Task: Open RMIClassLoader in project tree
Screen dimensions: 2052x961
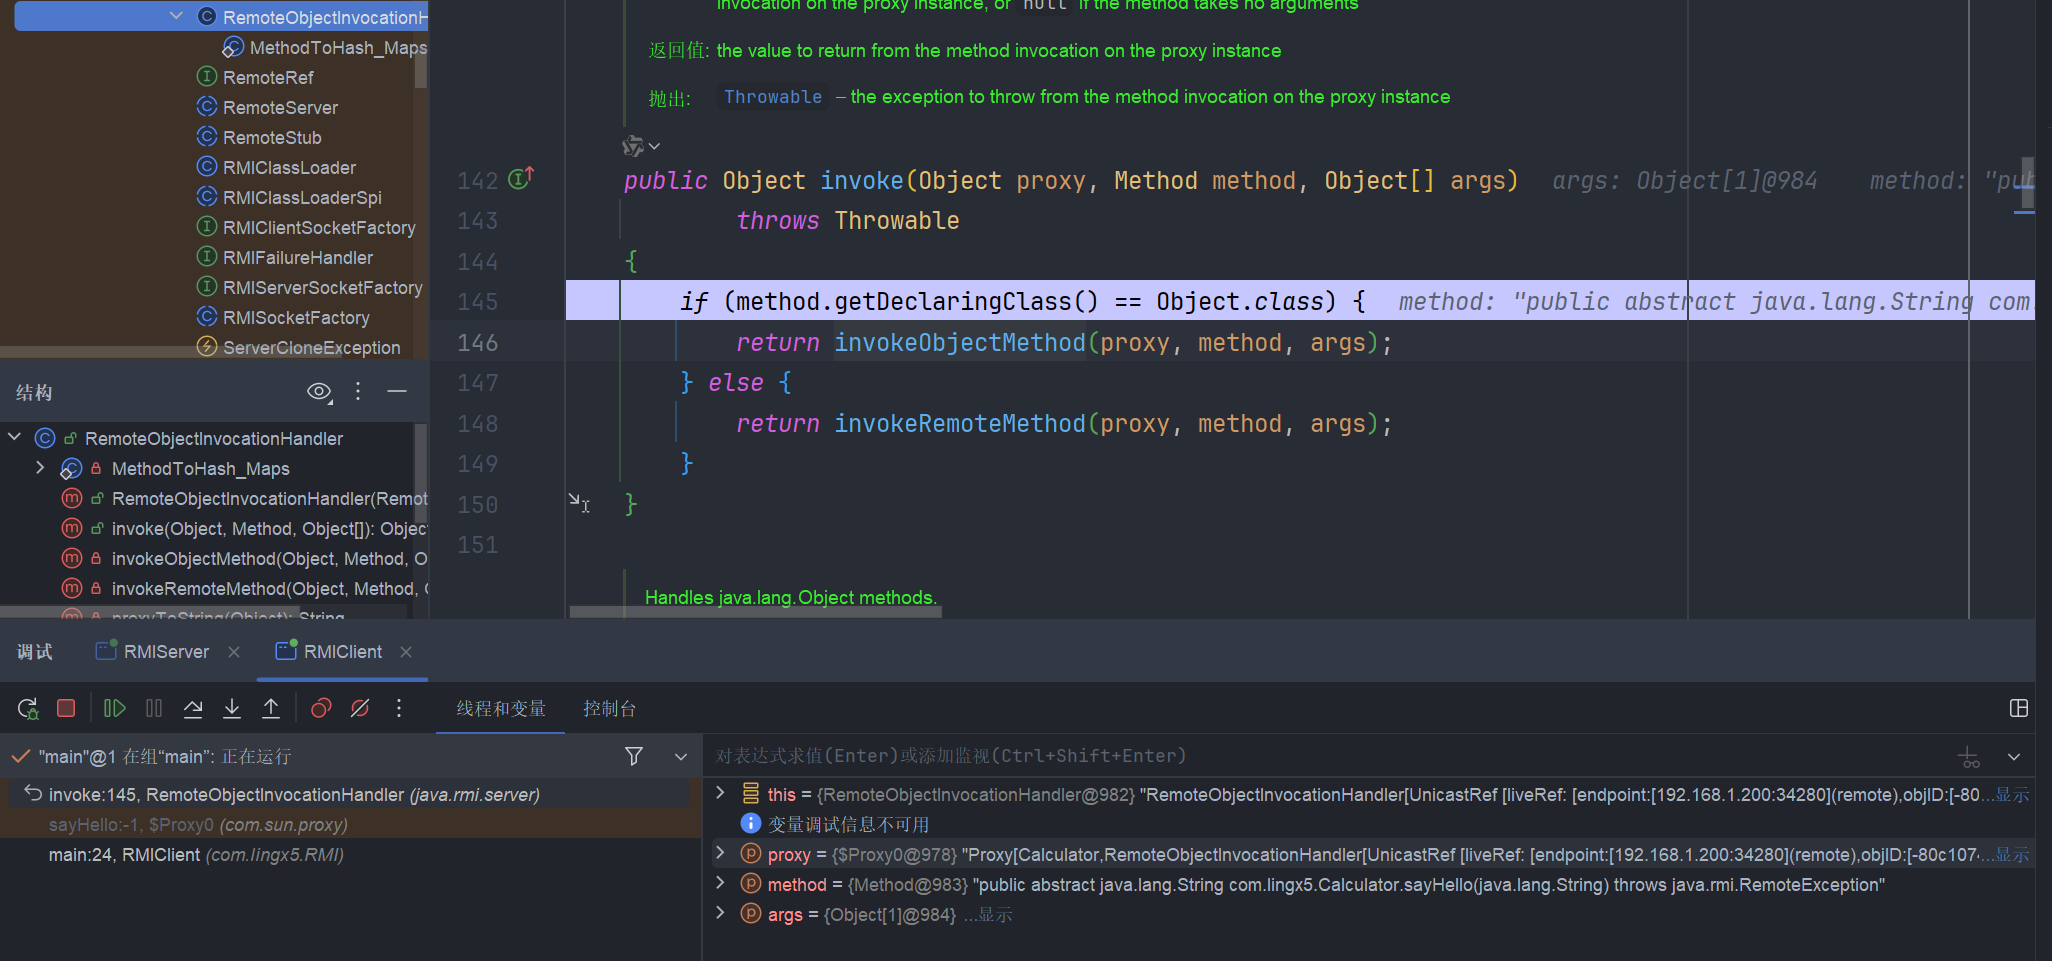Action: pos(276,168)
